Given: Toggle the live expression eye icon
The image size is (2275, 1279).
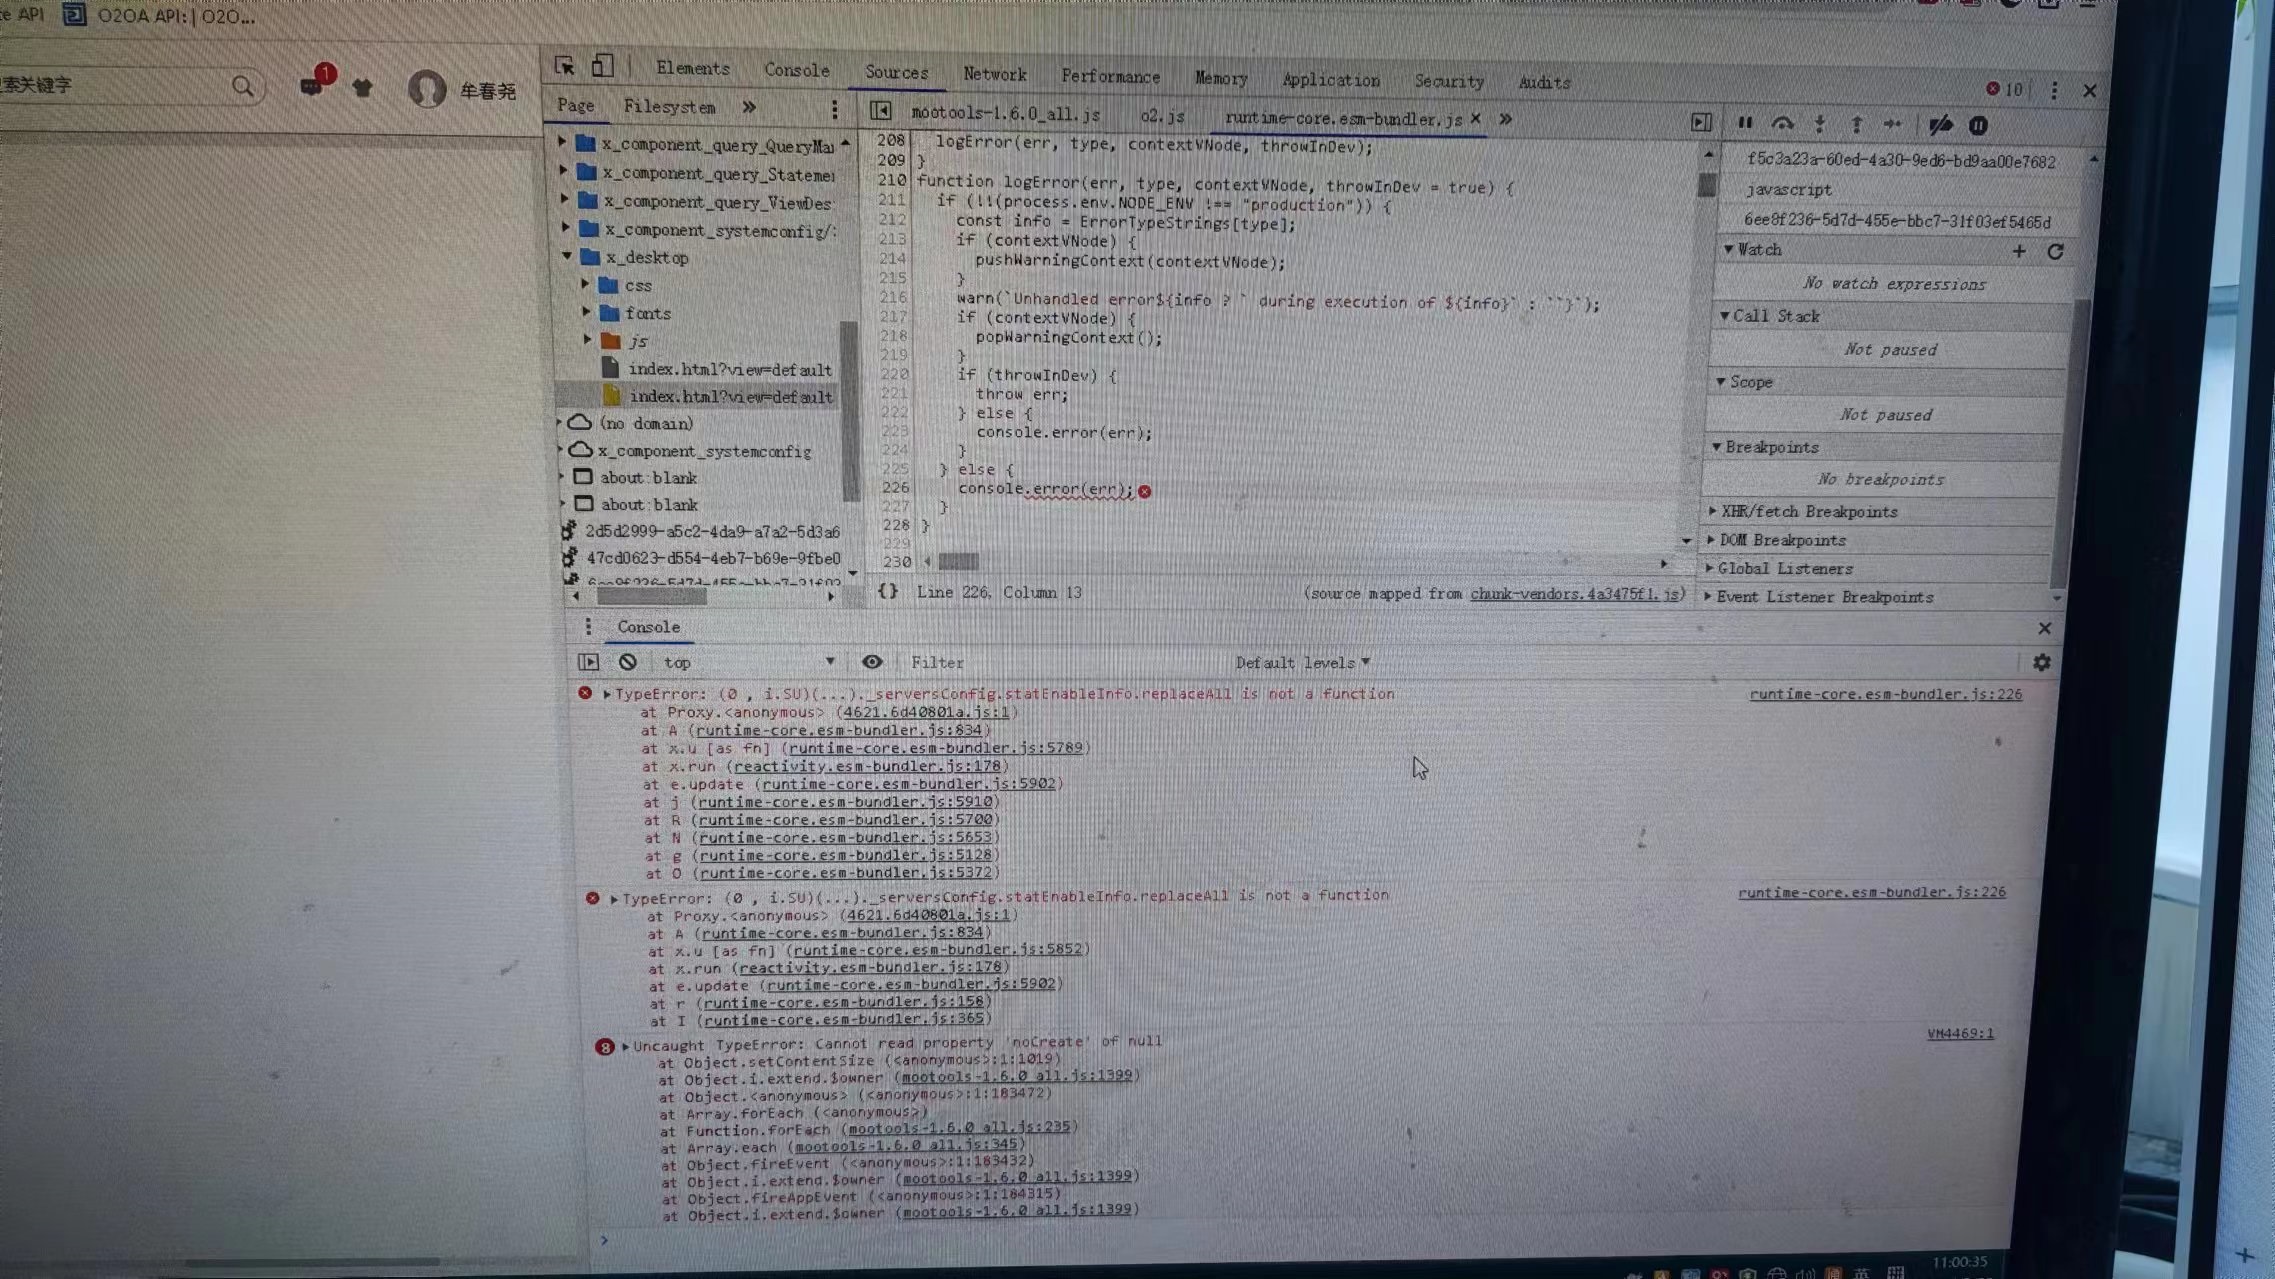Looking at the screenshot, I should click(x=872, y=662).
